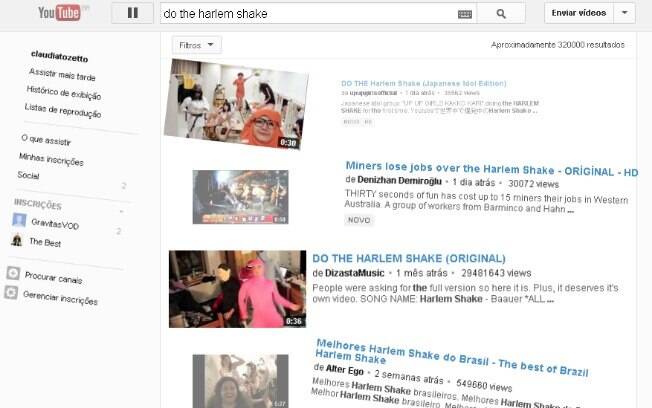Viewport: 652px width, 408px height.
Task: Select Social in sidebar
Action: [x=28, y=176]
